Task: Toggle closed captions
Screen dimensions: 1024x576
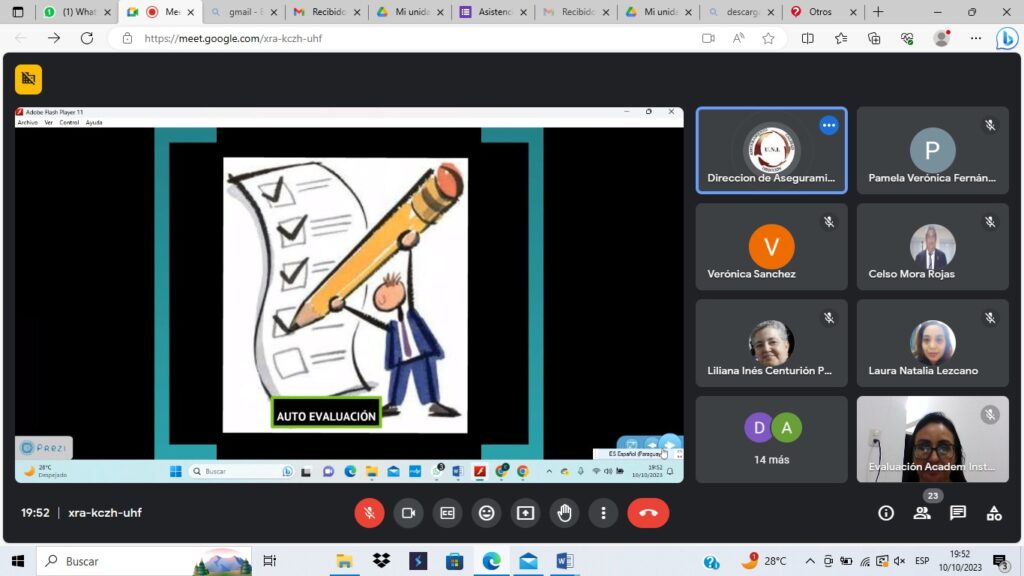Action: pyautogui.click(x=447, y=513)
